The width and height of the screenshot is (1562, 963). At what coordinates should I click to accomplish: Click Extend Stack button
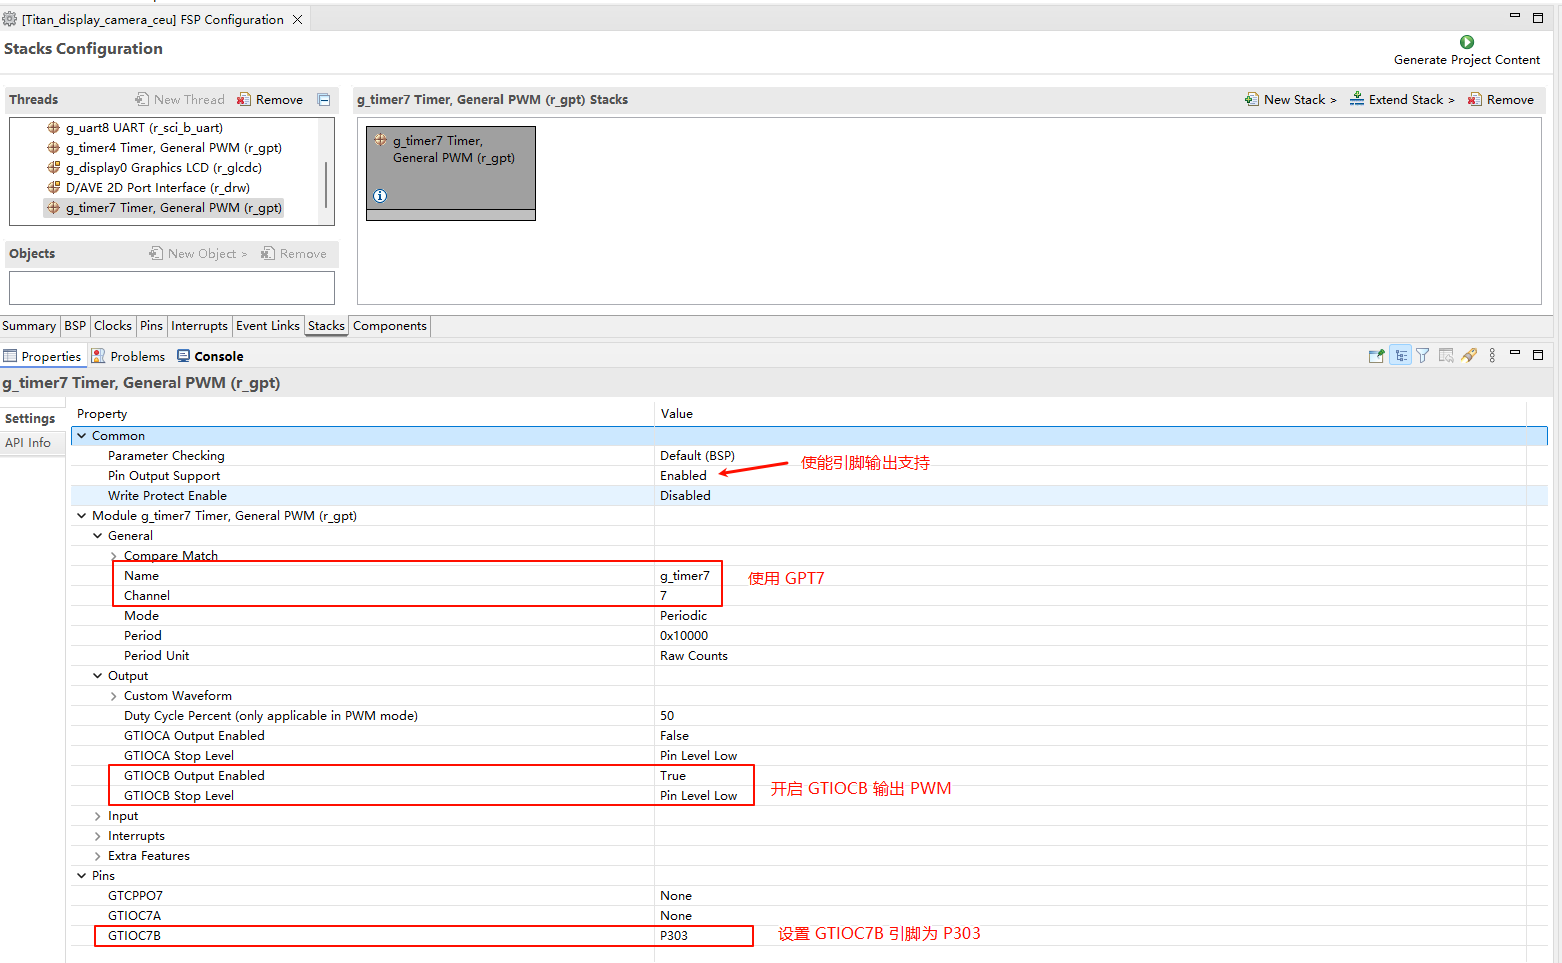point(1402,100)
